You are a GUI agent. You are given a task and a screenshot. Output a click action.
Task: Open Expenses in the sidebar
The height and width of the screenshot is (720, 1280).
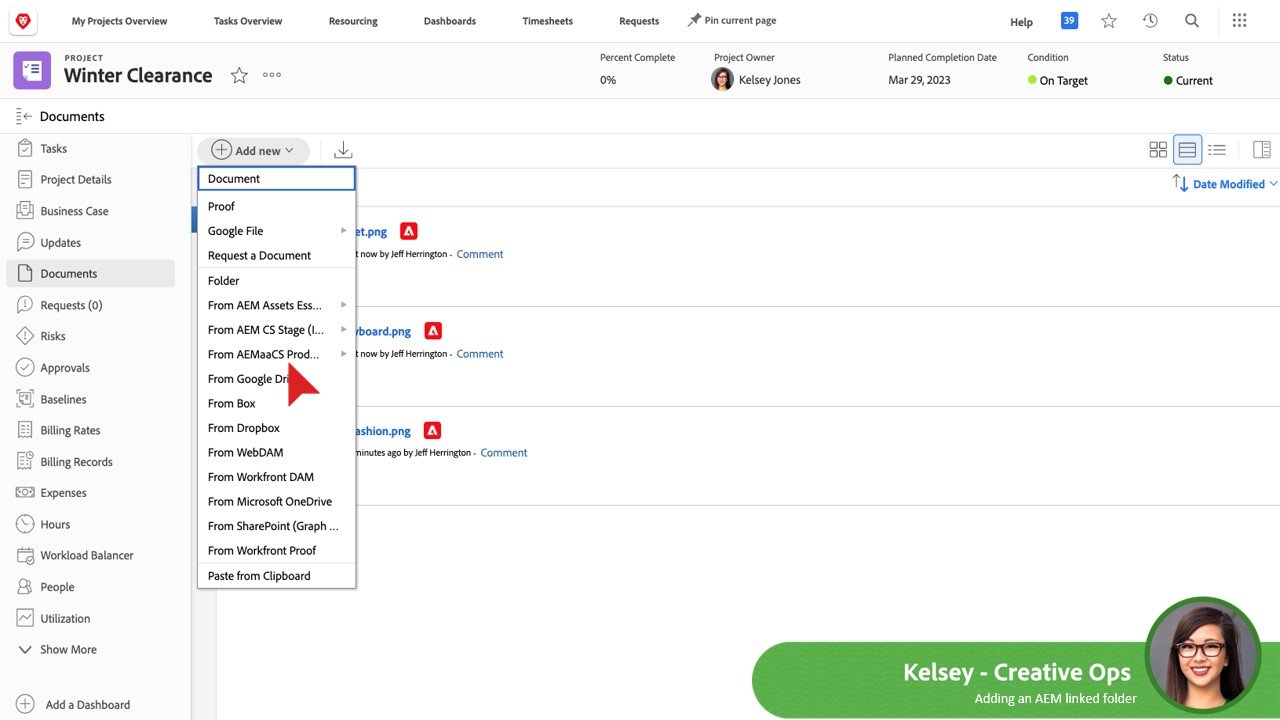point(90,493)
